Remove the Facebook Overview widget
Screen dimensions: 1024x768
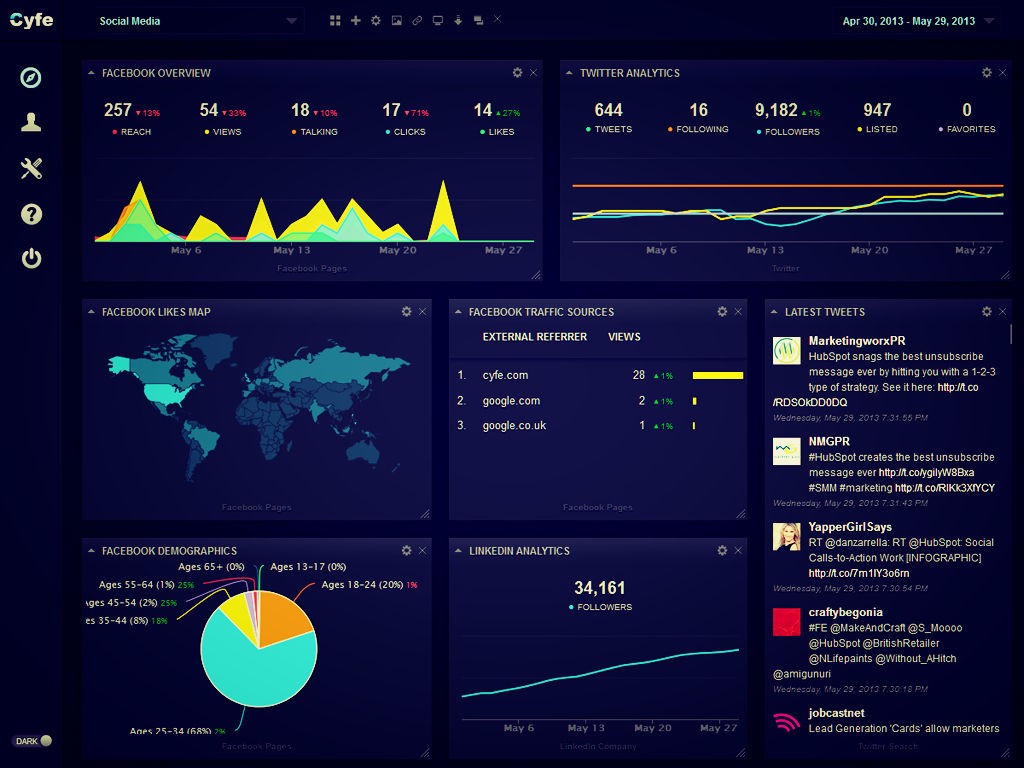pyautogui.click(x=534, y=72)
